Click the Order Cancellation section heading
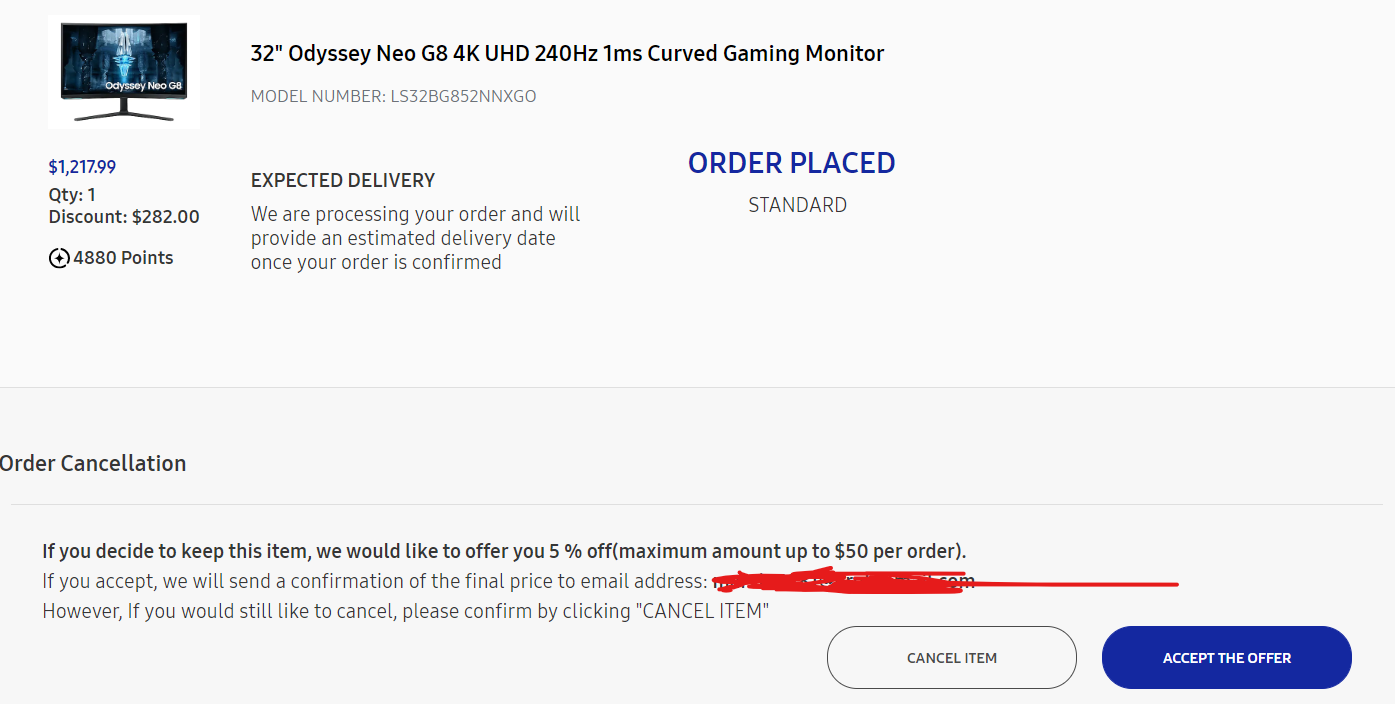 [93, 463]
